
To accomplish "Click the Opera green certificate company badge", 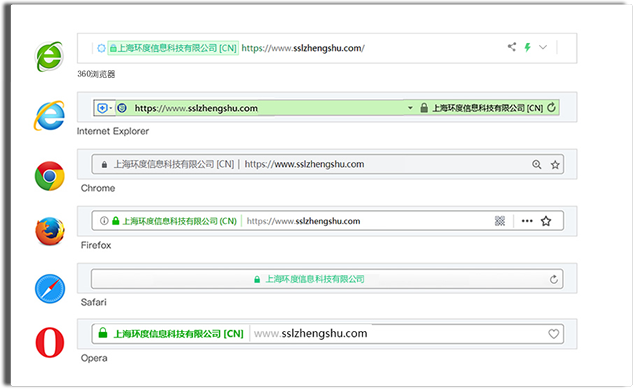I will 171,334.
